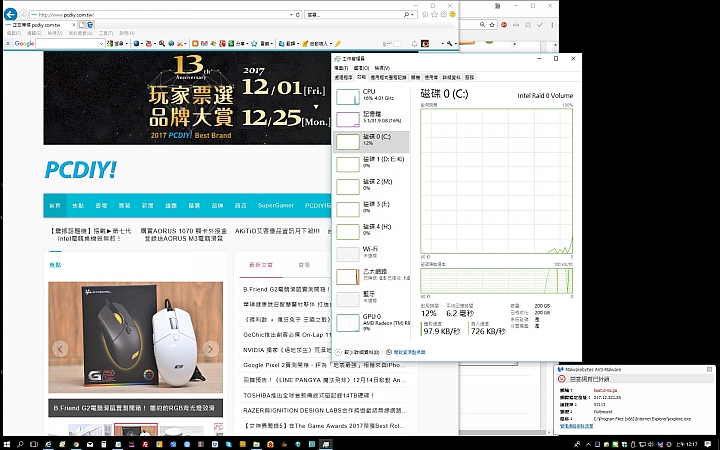720x450 pixels.
Task: Open the Windows Start button
Action: (x=6, y=444)
